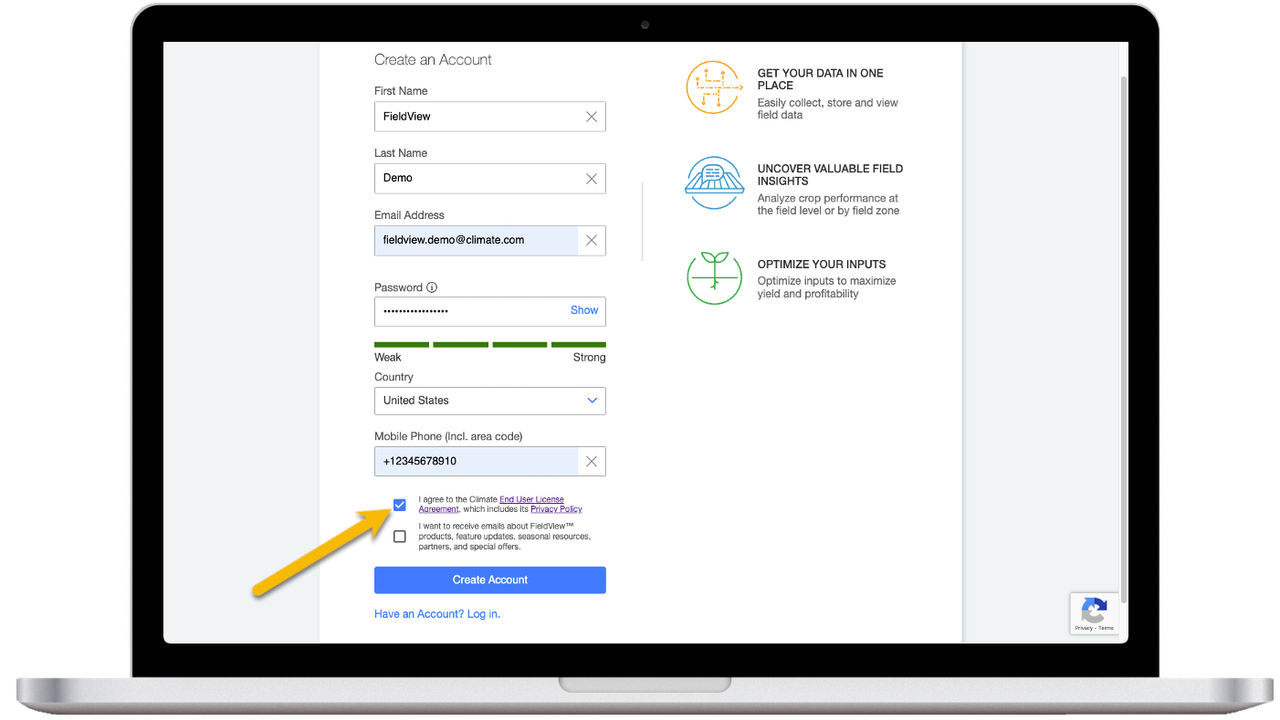Click the reCAPTCHA badge logo
The image size is (1280, 720).
coord(1094,610)
